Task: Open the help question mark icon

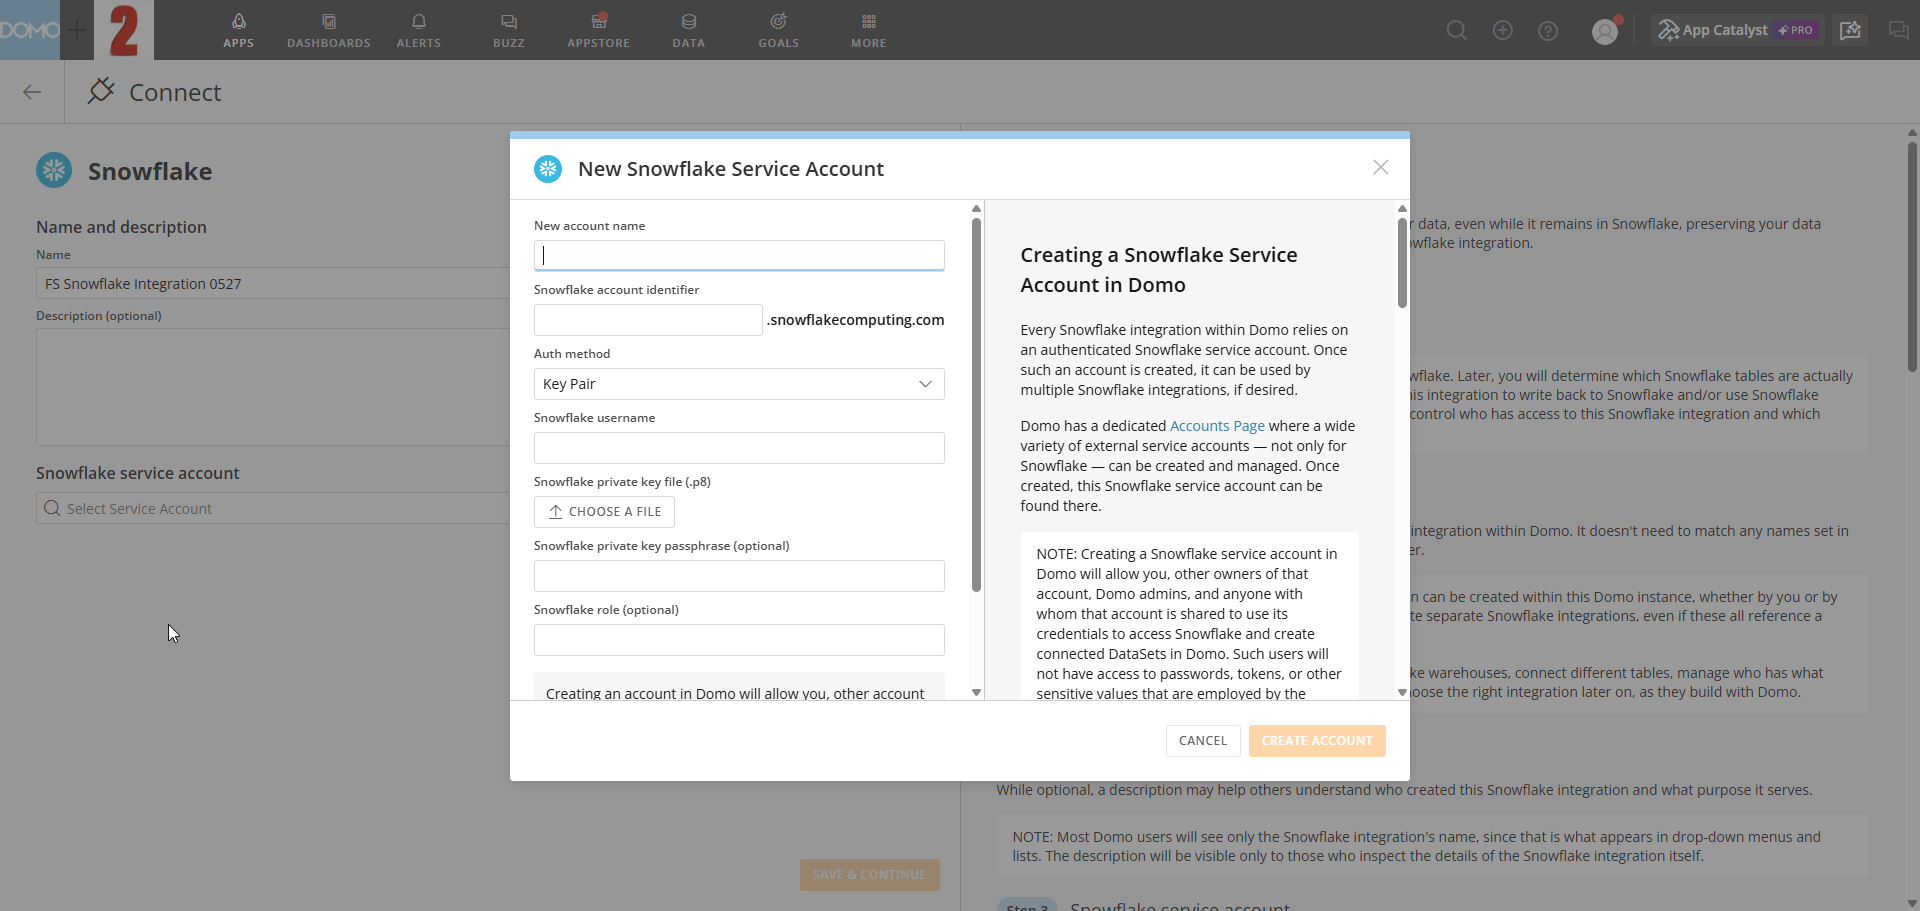Action: (1548, 31)
